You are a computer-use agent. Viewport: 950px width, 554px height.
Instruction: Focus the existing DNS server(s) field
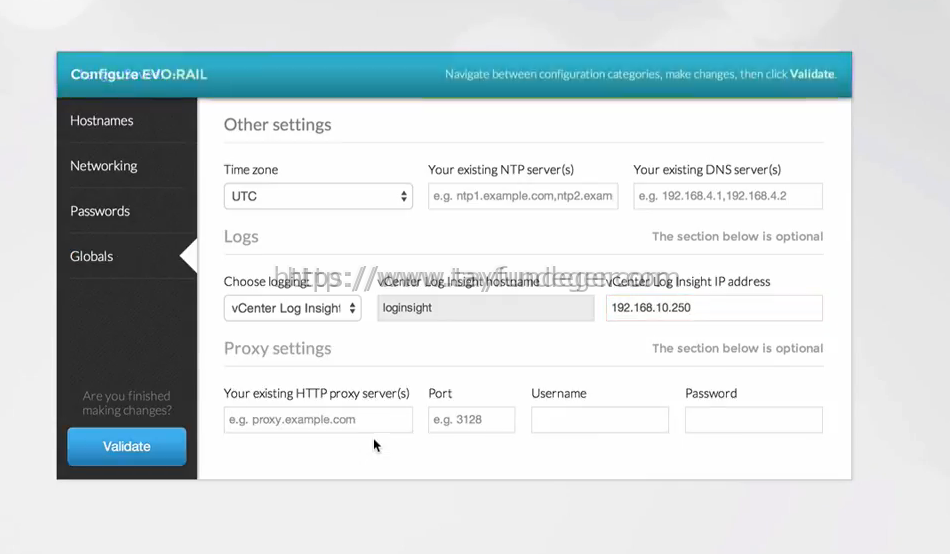click(728, 196)
